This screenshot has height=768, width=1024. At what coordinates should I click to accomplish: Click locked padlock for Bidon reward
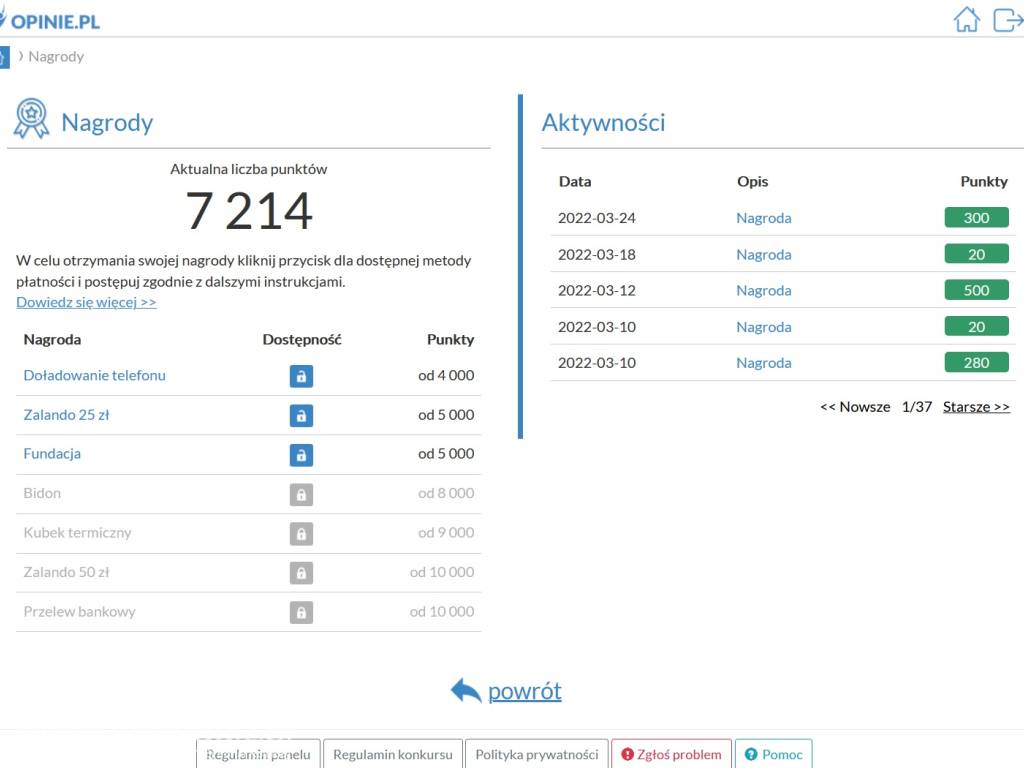tap(301, 494)
